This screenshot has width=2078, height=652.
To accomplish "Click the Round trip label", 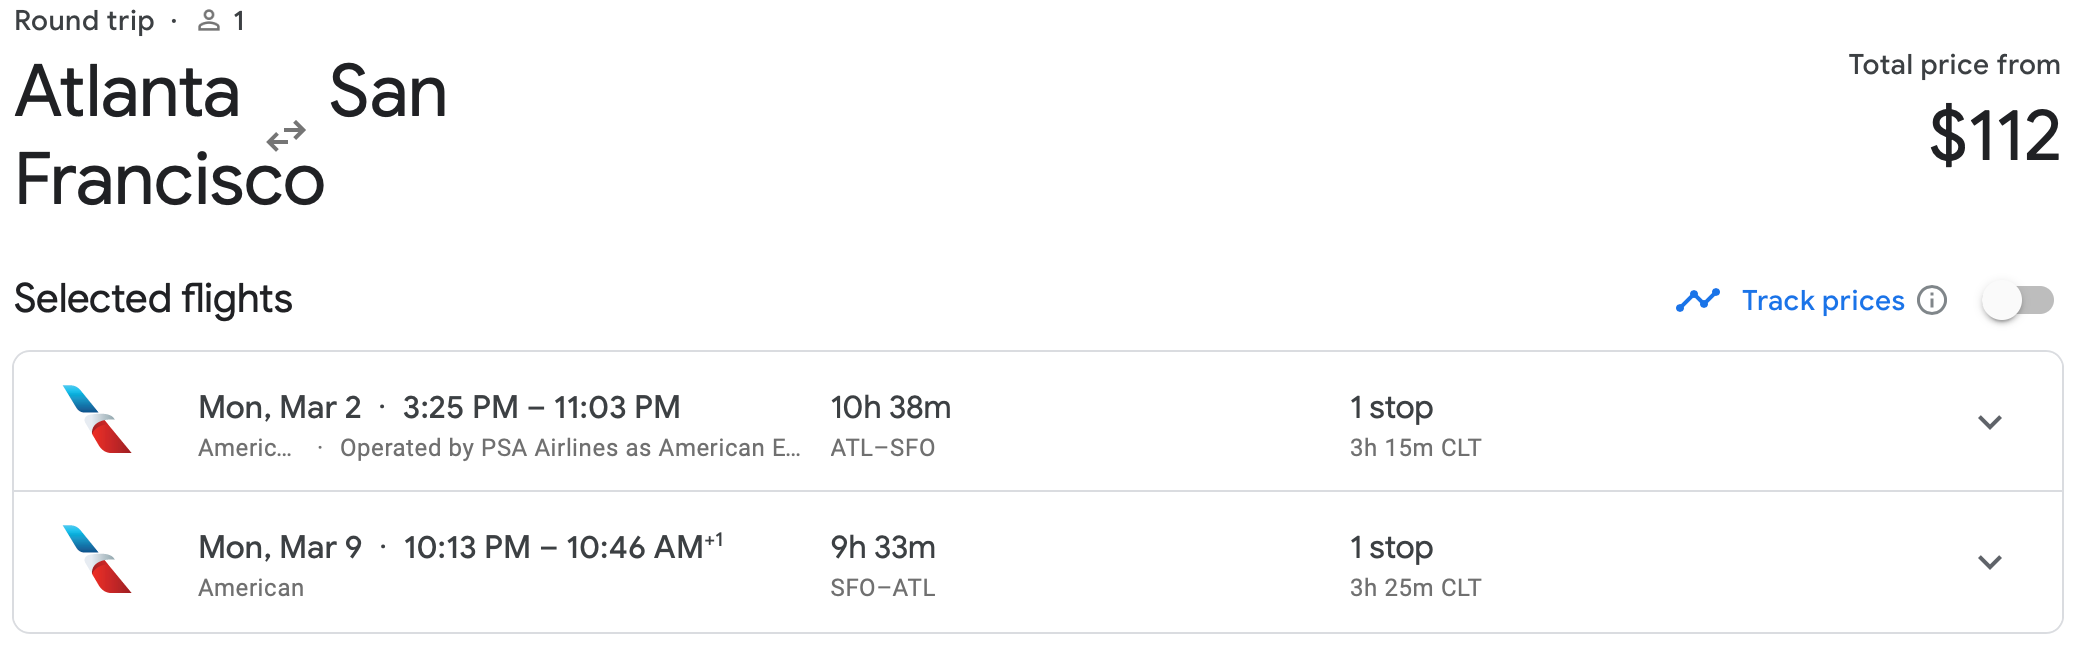I will 84,21.
